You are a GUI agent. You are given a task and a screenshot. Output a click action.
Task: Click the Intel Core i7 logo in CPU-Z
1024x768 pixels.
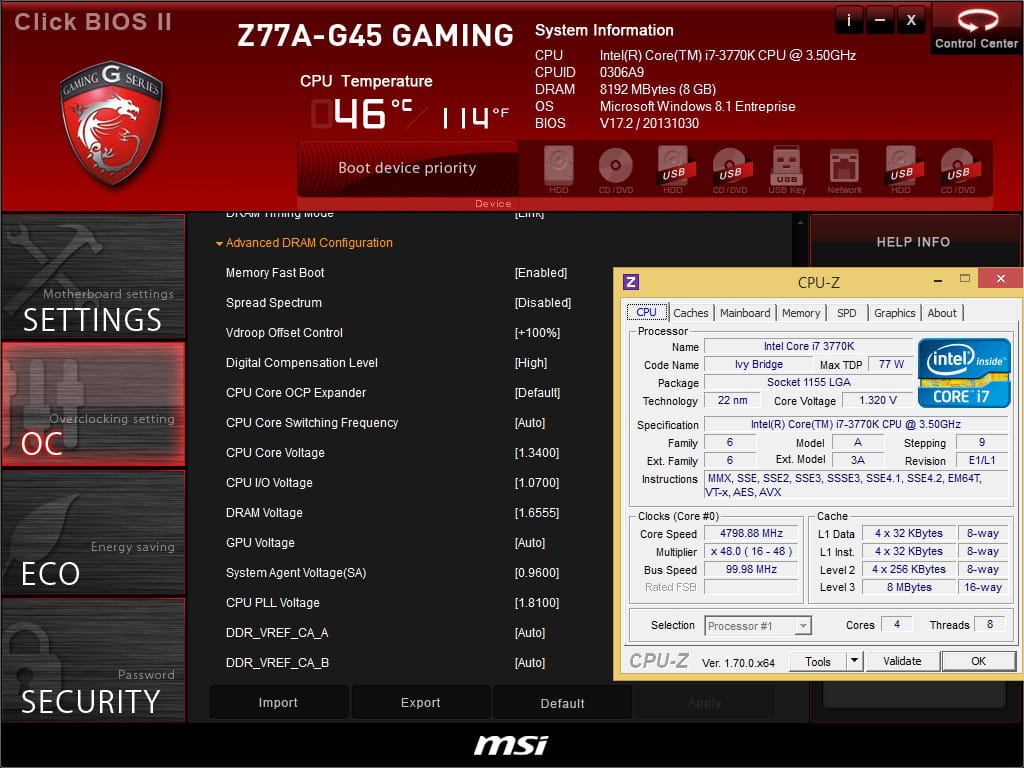(x=964, y=373)
